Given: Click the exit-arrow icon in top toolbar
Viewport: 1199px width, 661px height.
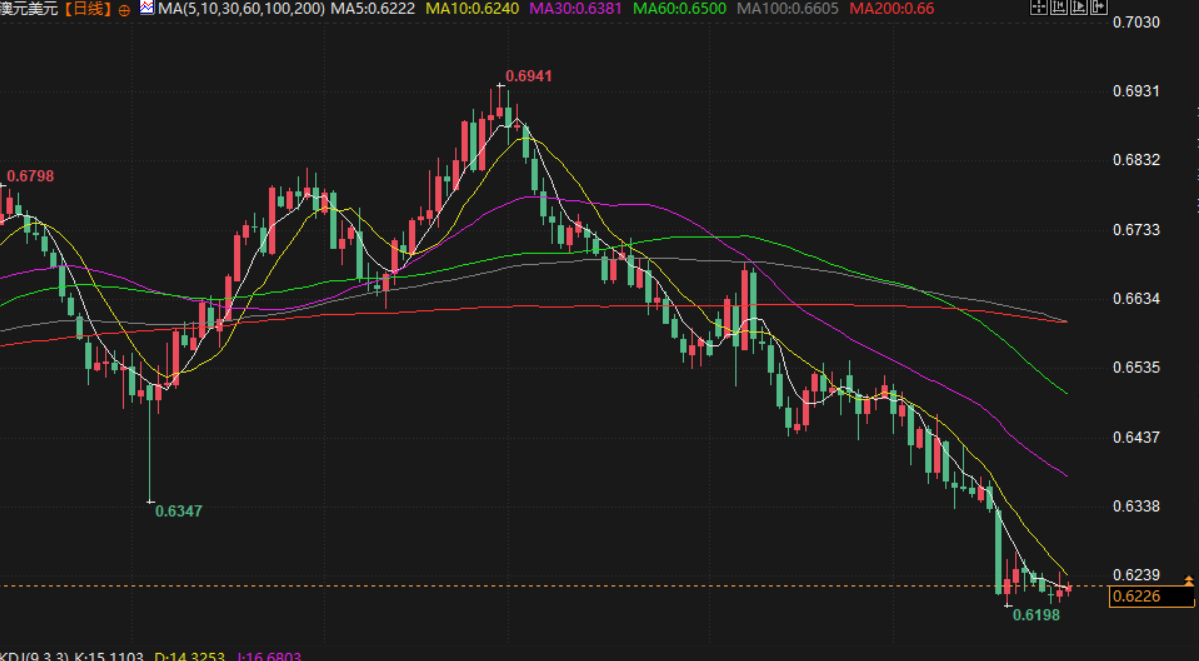Looking at the screenshot, I should coord(1098,8).
